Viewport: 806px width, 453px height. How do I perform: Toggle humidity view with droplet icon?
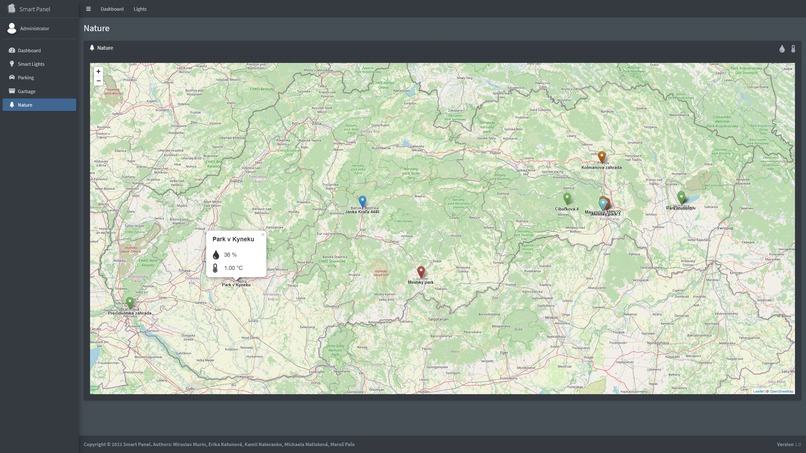coord(782,49)
